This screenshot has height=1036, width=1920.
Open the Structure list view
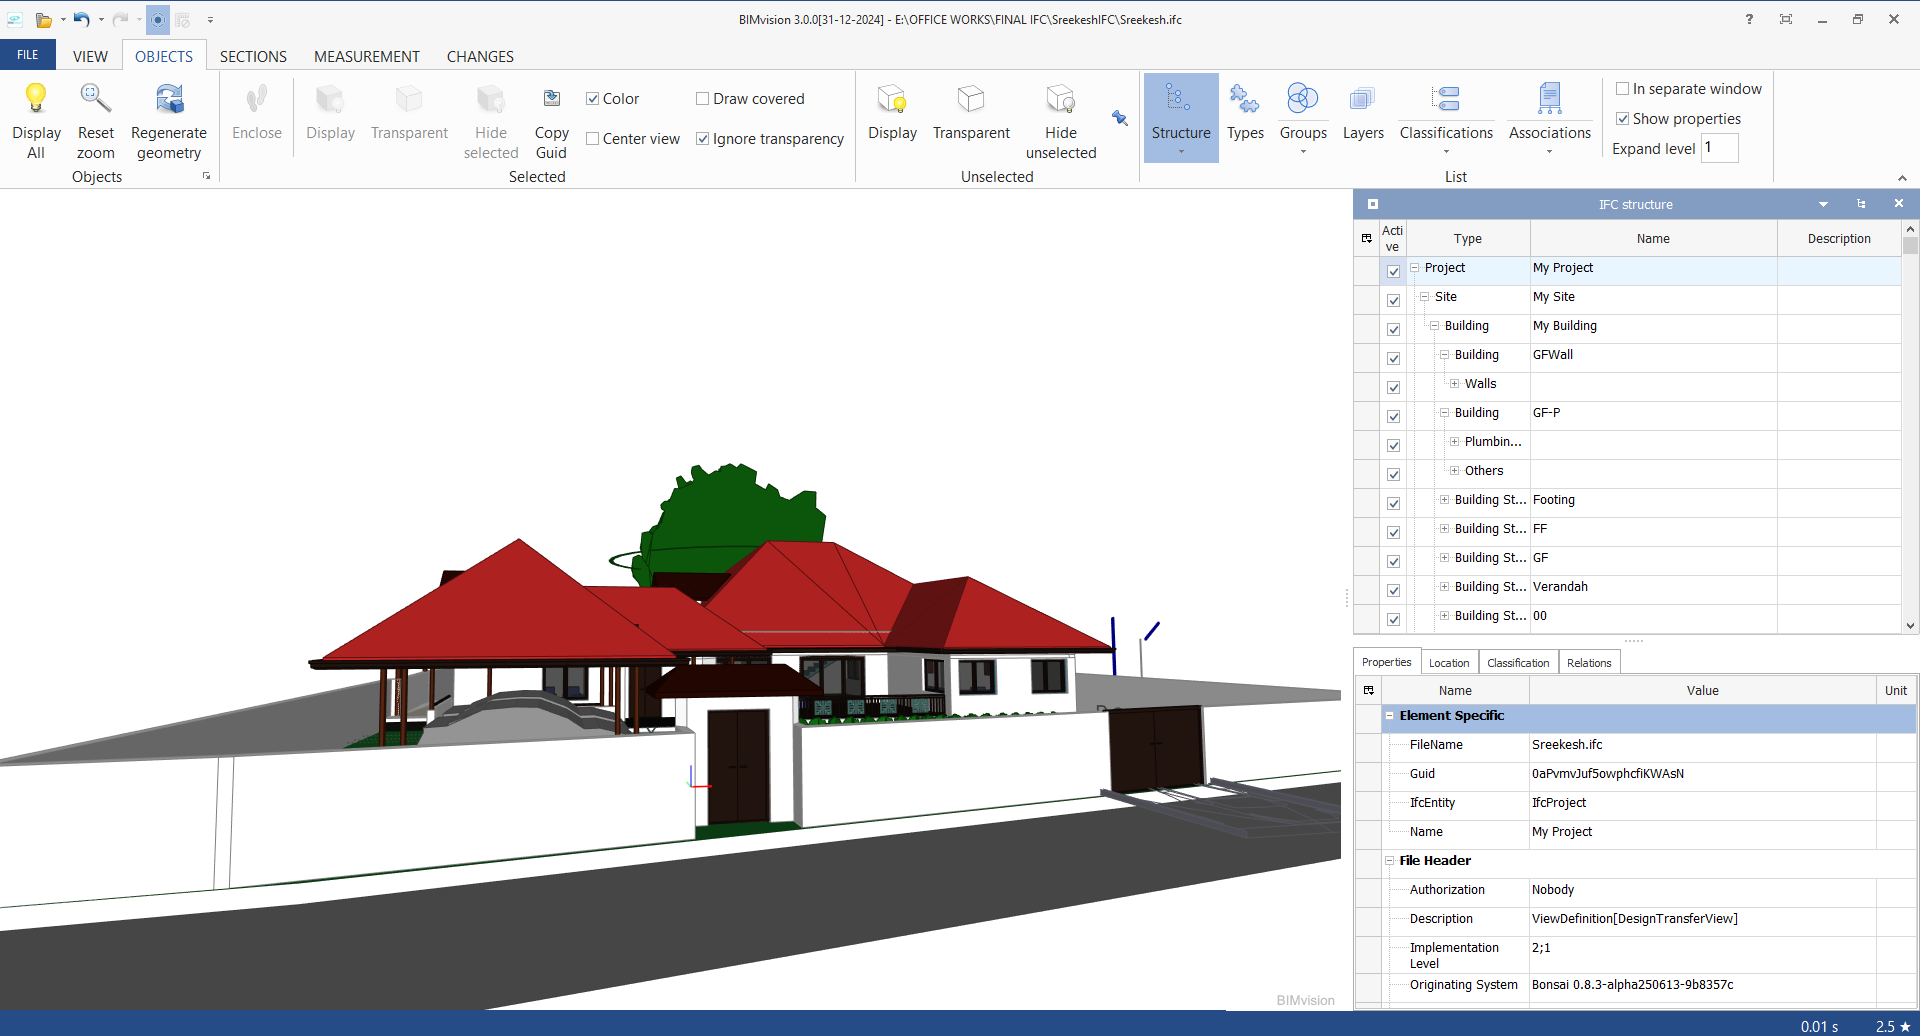[x=1181, y=117]
